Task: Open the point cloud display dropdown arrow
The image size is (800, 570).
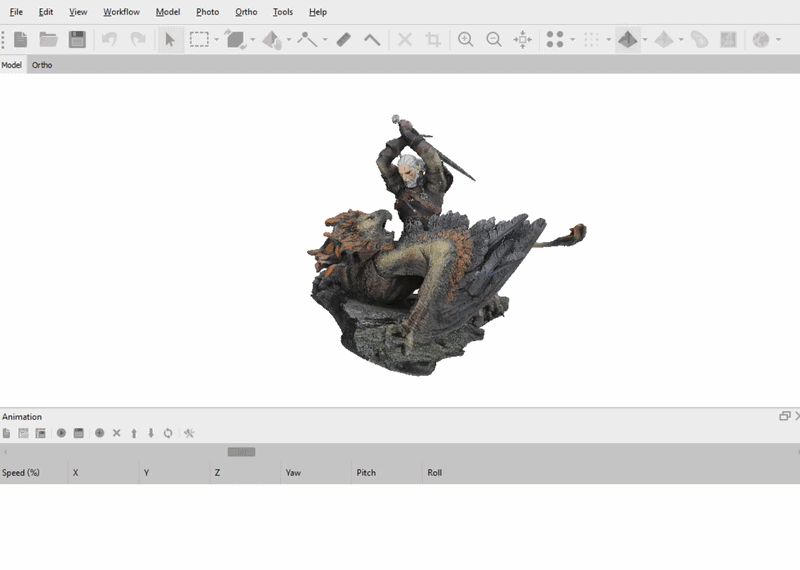Action: coord(573,41)
